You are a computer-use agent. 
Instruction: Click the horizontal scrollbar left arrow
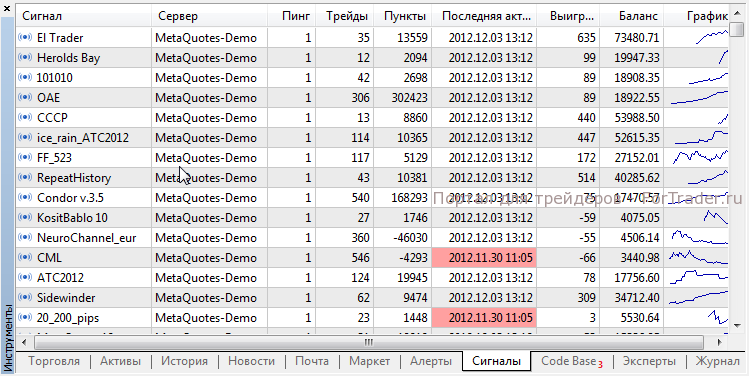point(24,342)
